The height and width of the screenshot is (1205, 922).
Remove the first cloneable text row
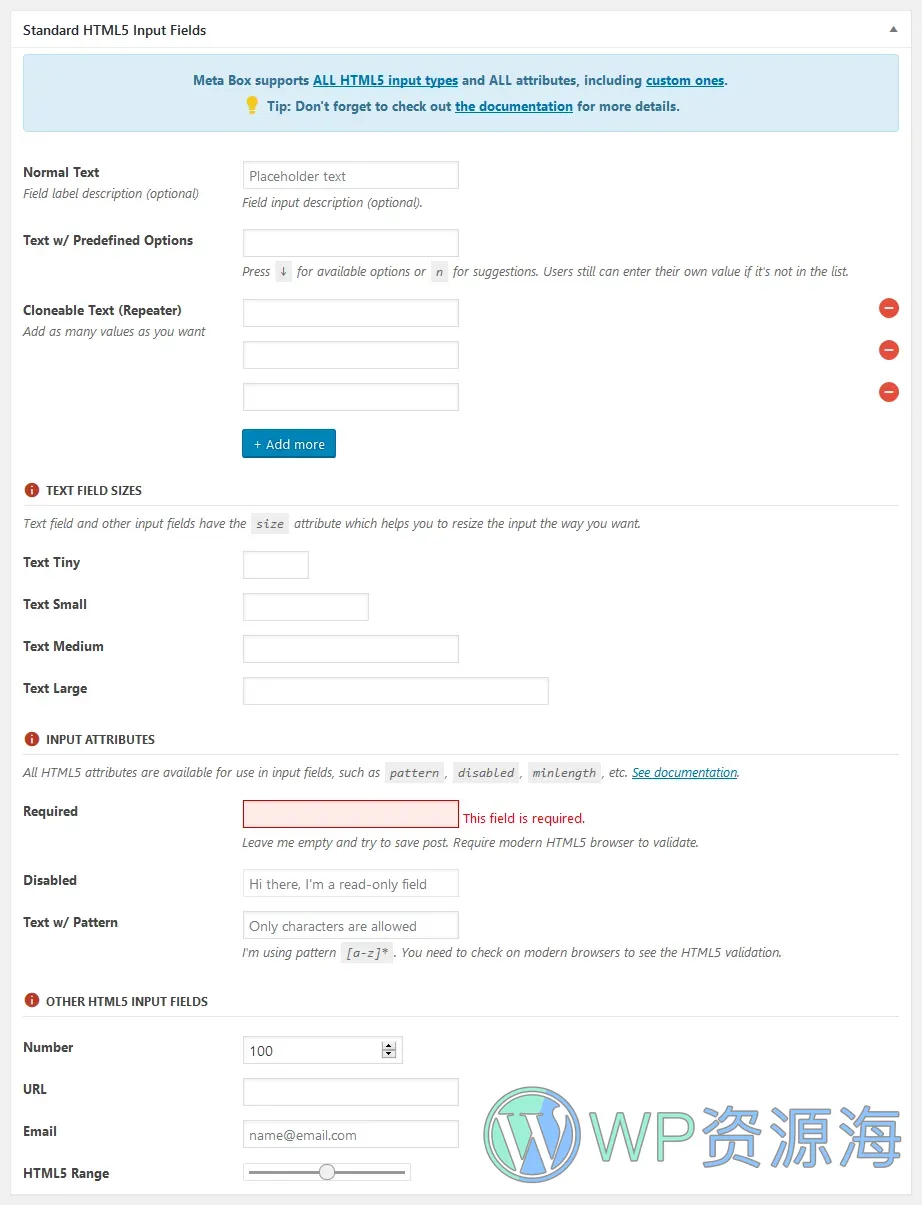(x=888, y=308)
